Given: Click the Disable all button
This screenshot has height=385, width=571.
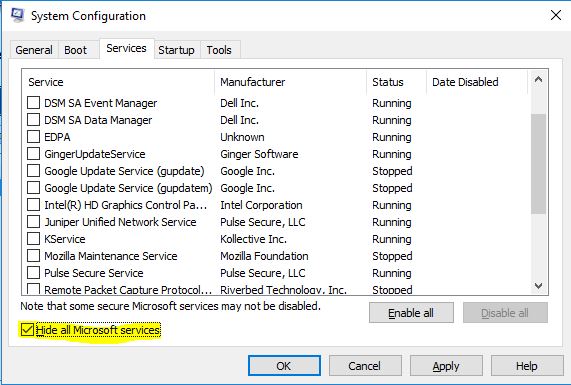Looking at the screenshot, I should tap(505, 313).
